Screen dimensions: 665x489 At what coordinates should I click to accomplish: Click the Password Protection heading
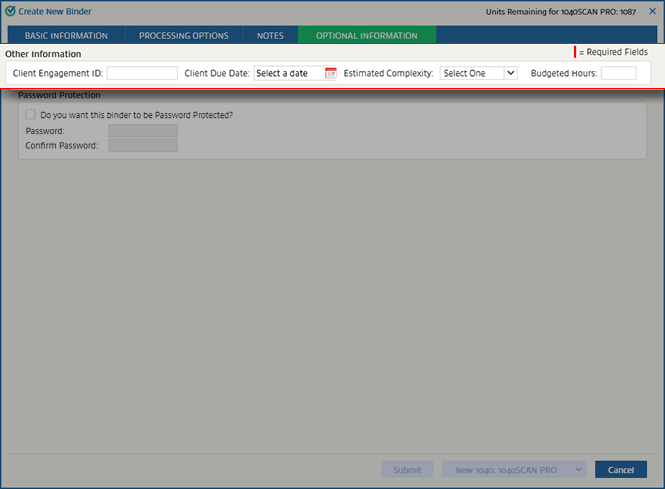[59, 95]
